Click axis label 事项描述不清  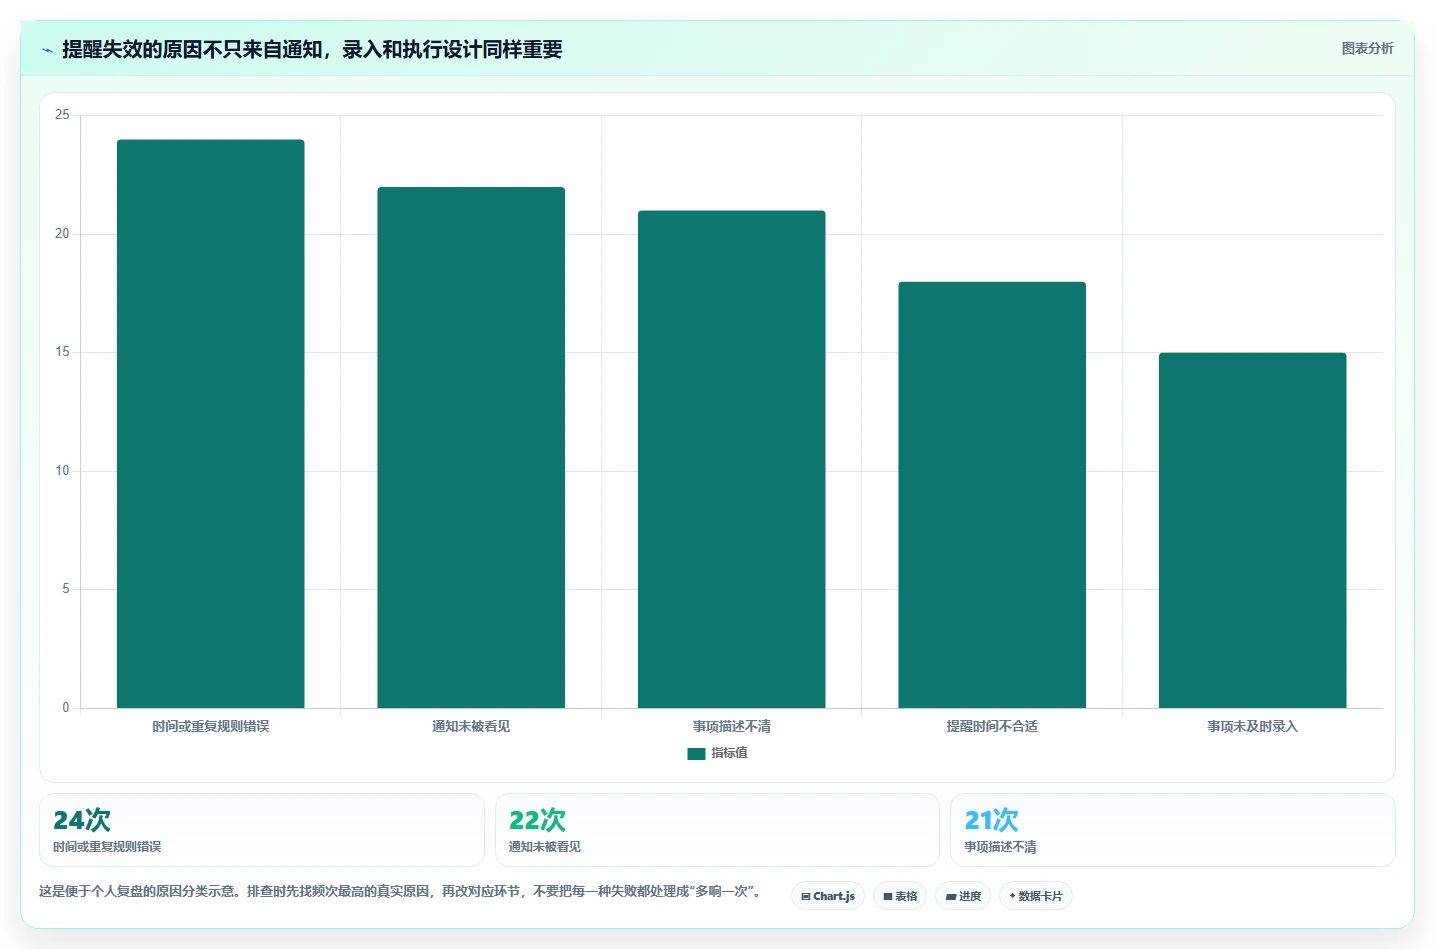click(x=732, y=726)
